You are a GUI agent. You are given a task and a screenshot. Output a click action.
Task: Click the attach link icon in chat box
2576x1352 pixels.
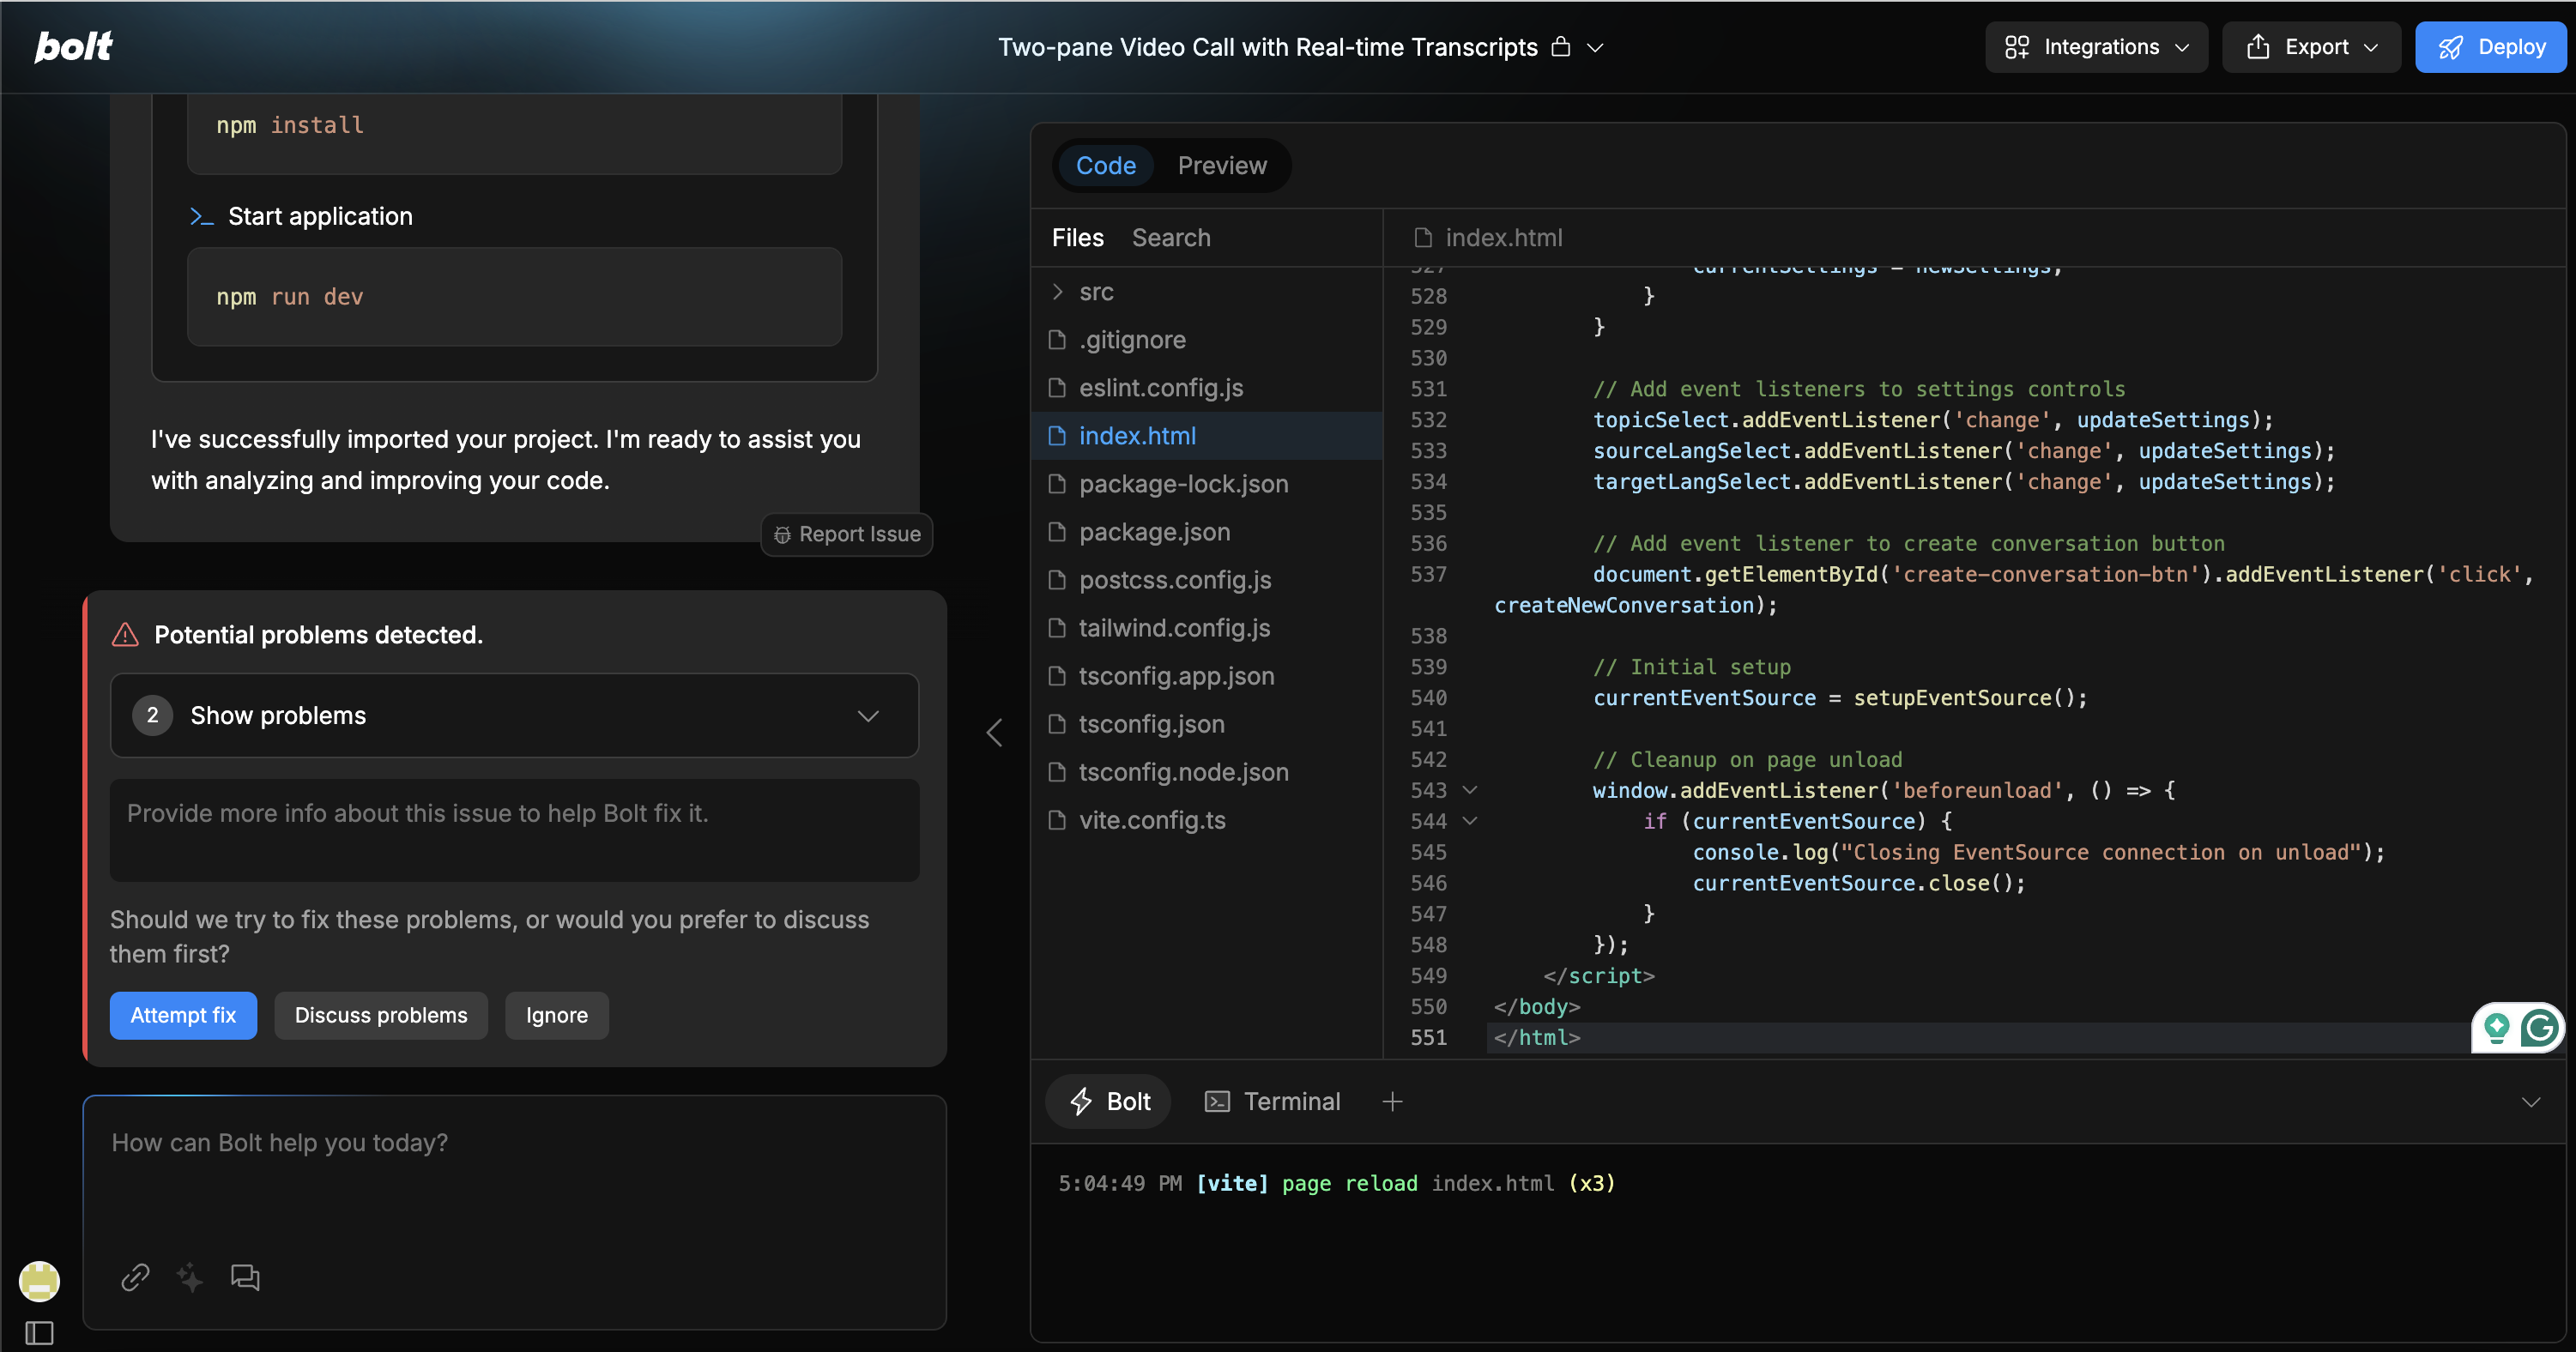pyautogui.click(x=135, y=1277)
